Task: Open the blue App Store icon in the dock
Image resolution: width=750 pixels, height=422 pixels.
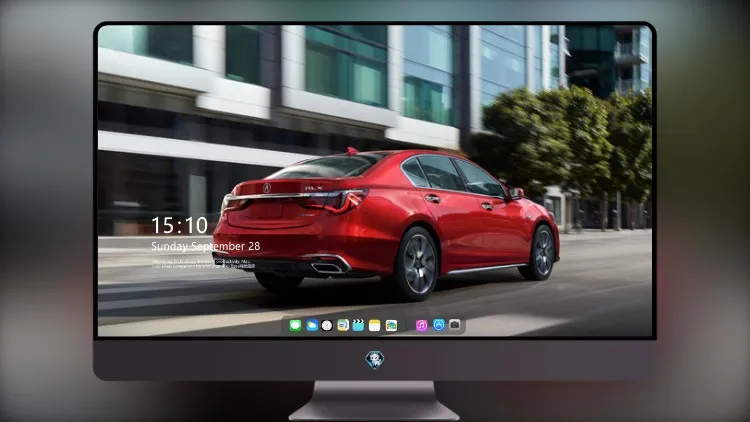Action: point(439,325)
